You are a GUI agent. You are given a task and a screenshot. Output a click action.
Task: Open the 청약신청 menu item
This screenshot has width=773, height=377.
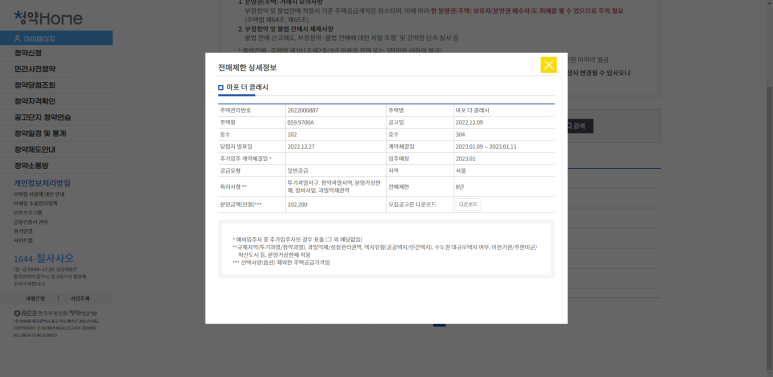click(28, 53)
